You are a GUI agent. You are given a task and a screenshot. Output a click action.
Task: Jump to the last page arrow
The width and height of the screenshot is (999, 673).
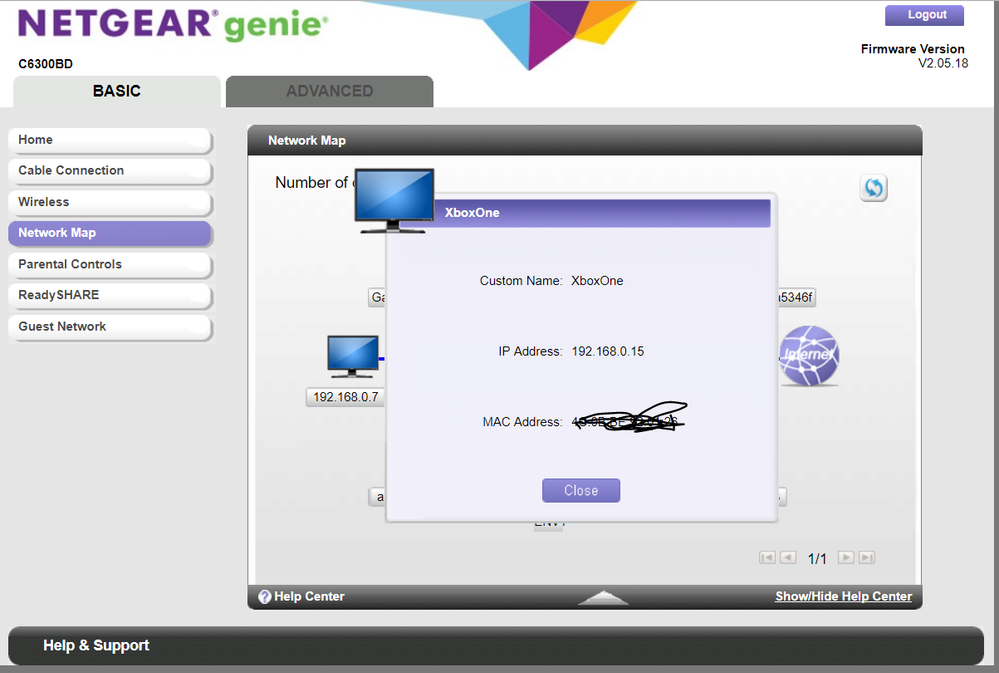(x=867, y=558)
